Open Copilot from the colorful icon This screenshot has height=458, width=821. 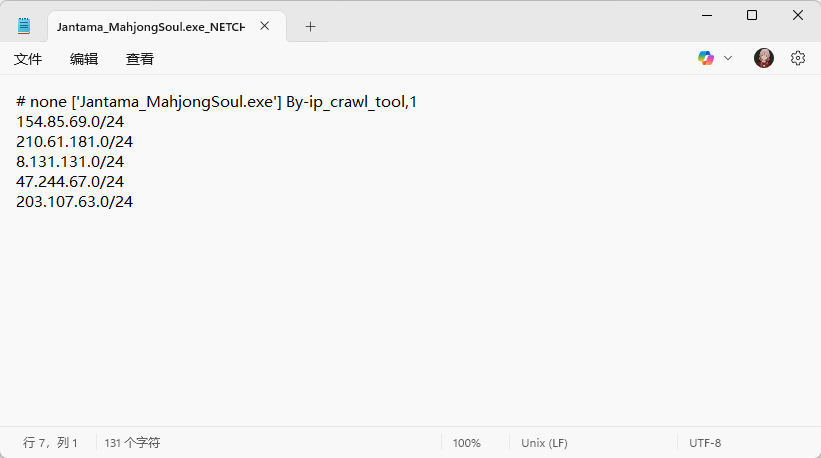pyautogui.click(x=706, y=58)
